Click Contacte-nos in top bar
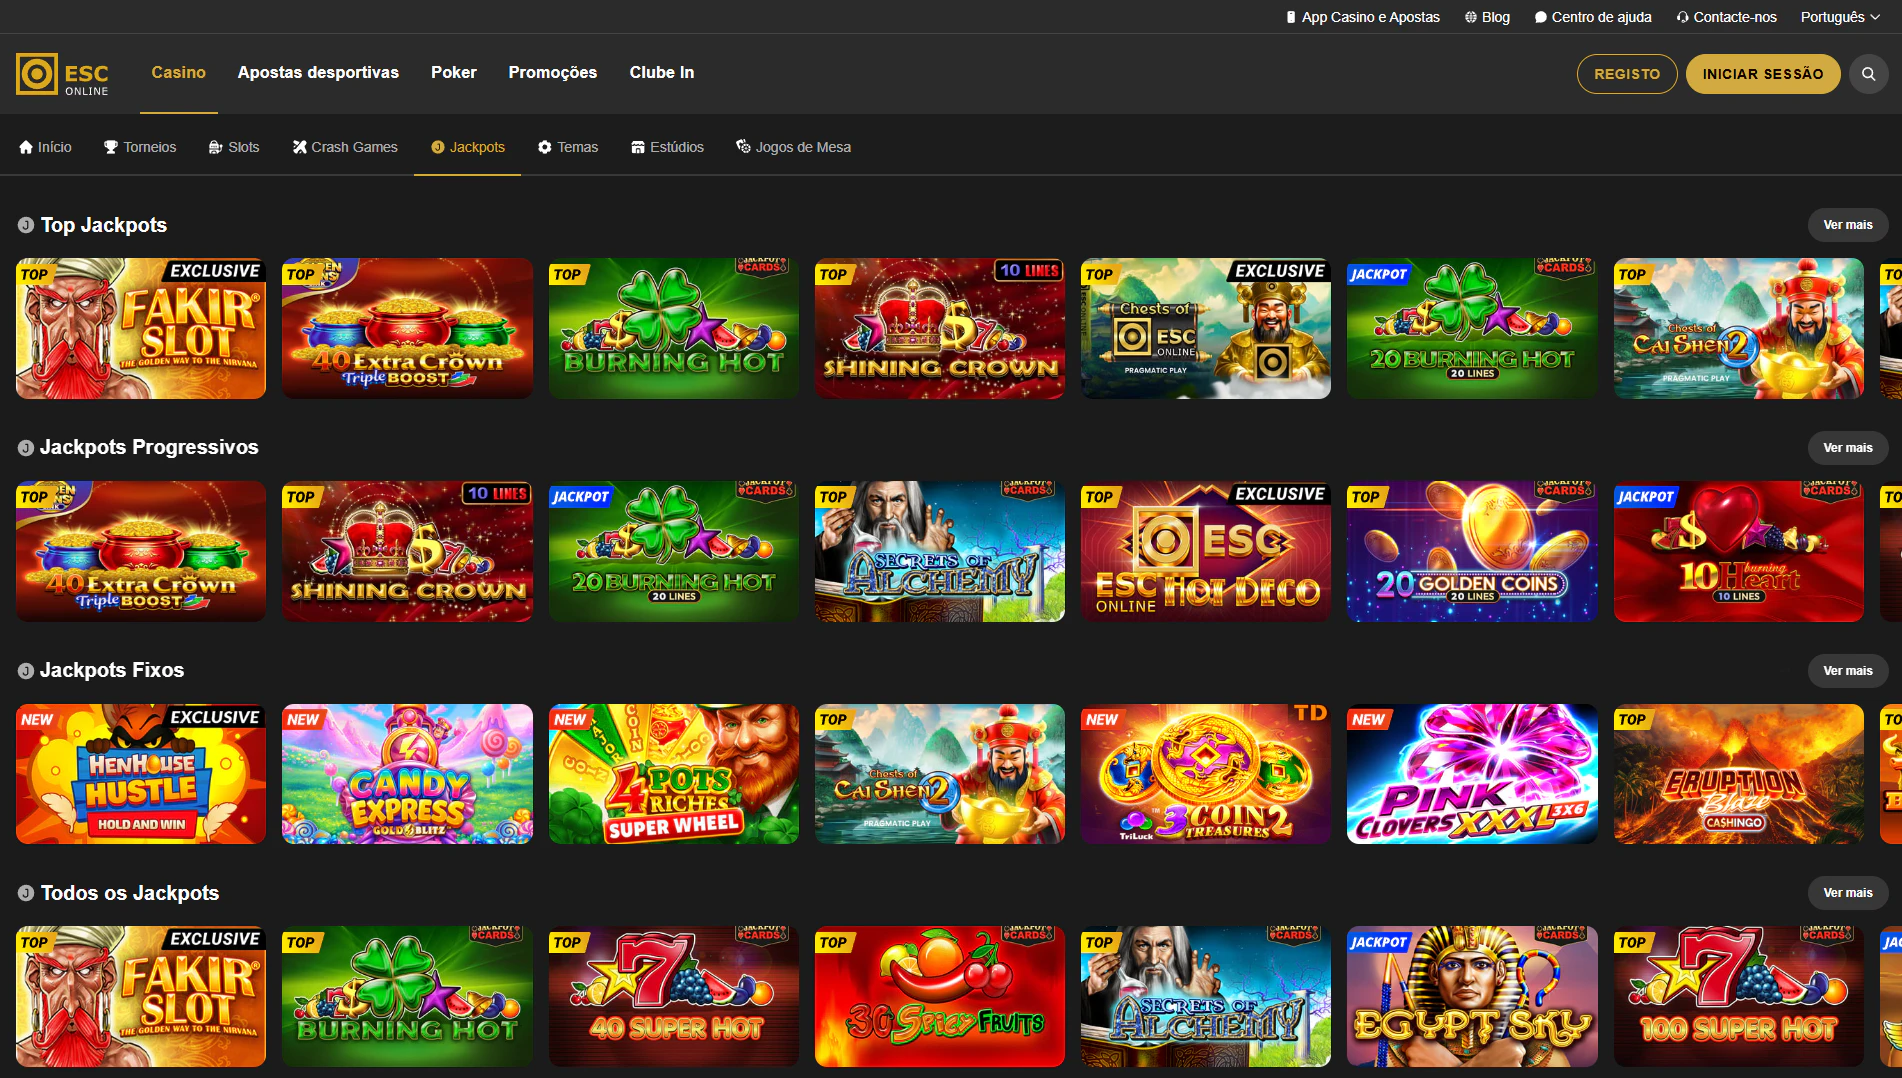 pyautogui.click(x=1727, y=17)
